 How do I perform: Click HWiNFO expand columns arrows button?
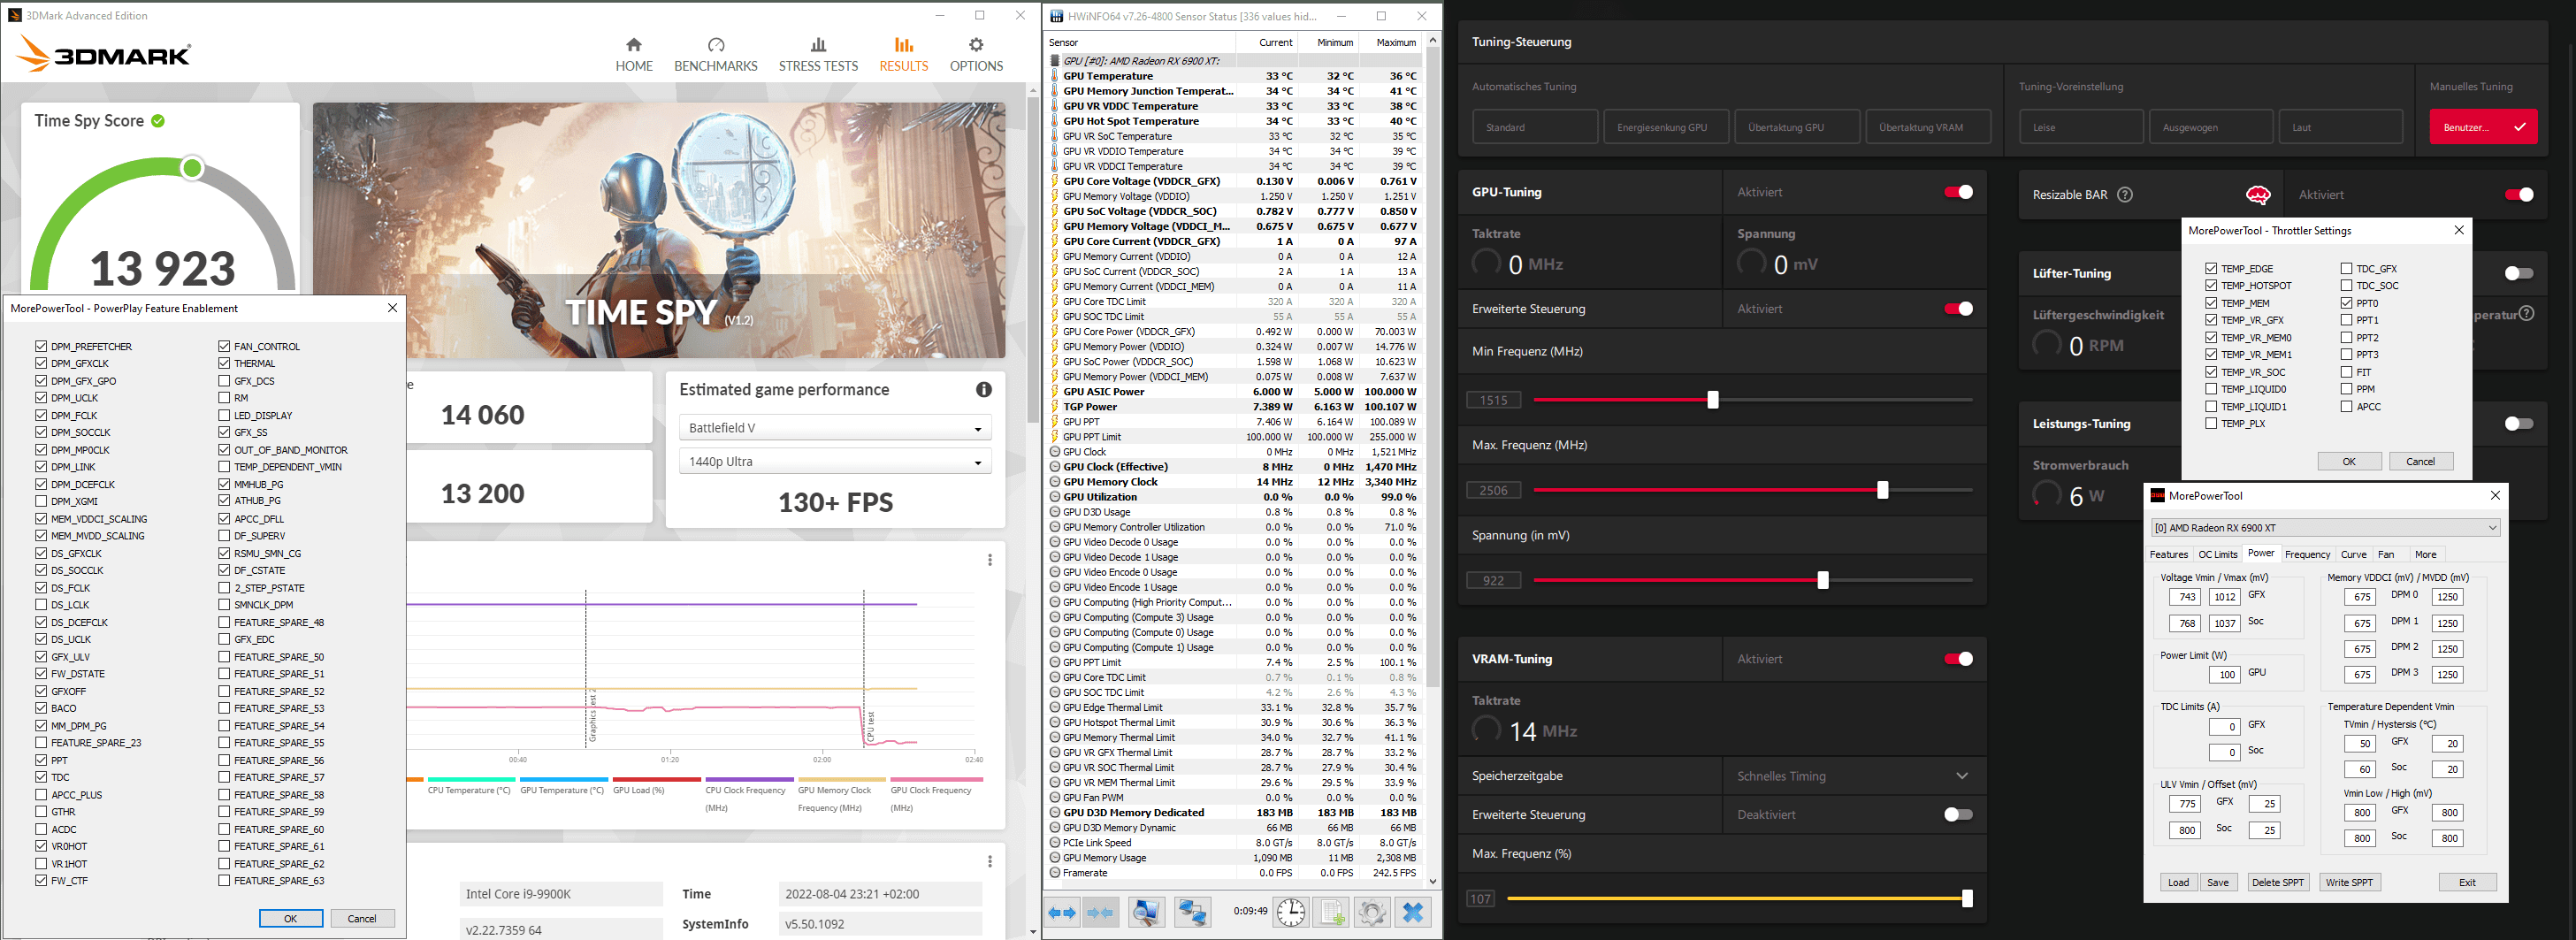click(x=1062, y=912)
